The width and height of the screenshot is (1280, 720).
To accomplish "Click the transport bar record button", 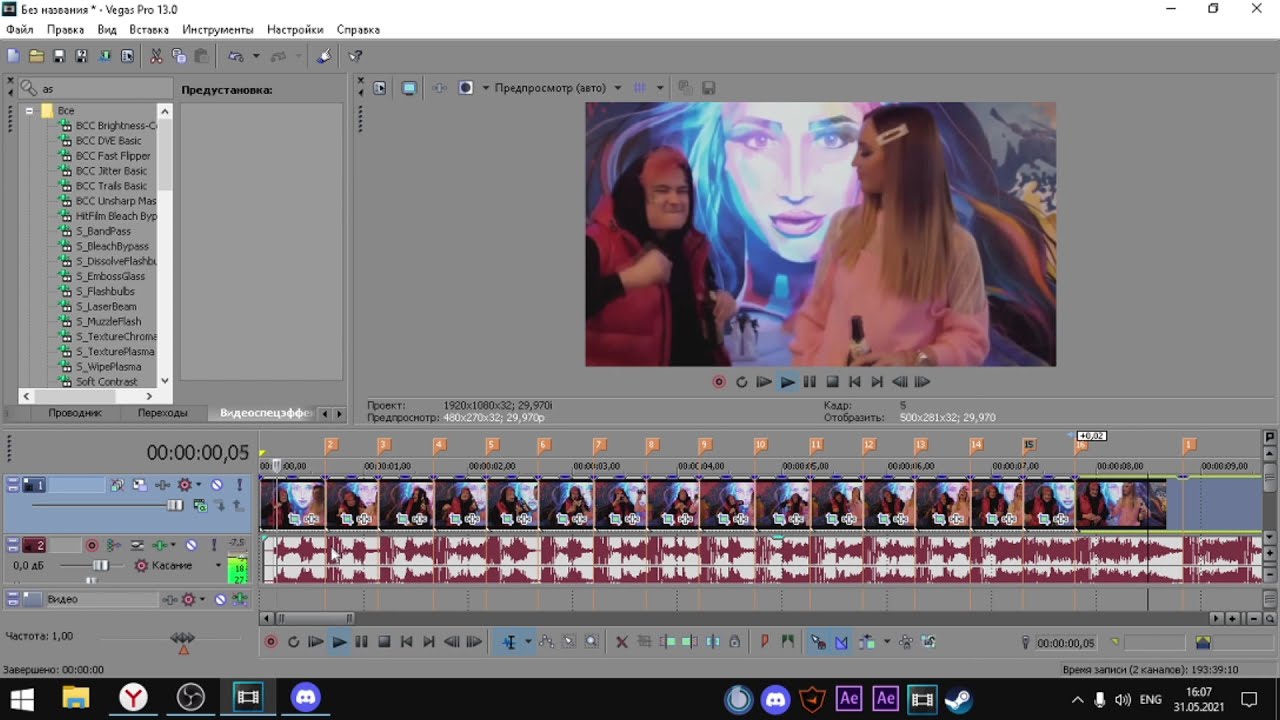I will 270,642.
